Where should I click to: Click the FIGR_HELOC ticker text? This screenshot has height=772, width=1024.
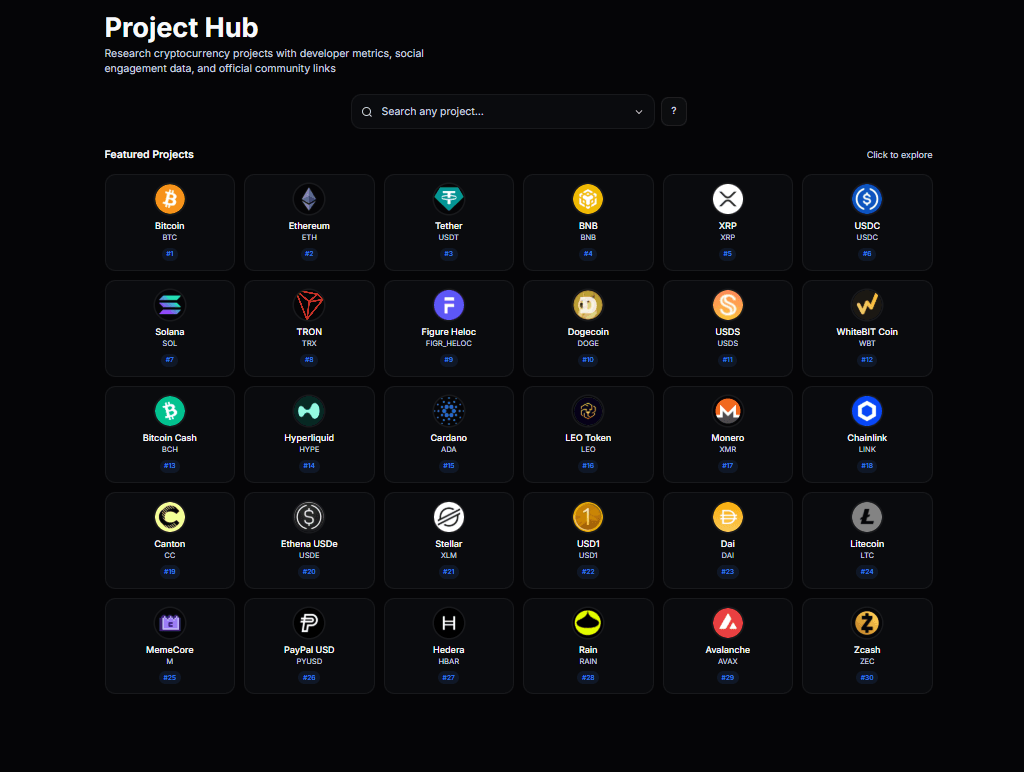[449, 343]
